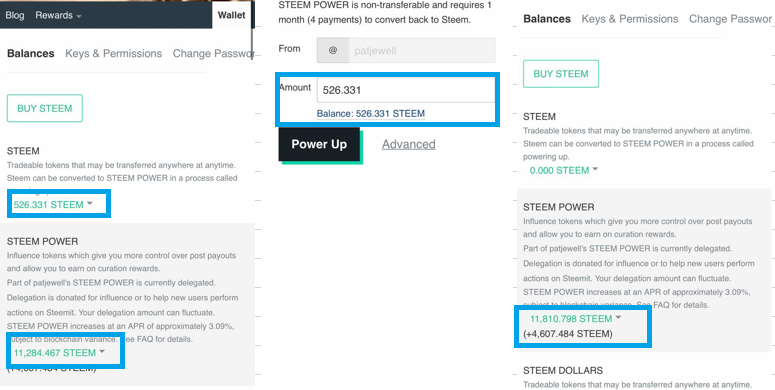Click the Blog menu item
Screen dimensions: 775x390
[x=15, y=15]
